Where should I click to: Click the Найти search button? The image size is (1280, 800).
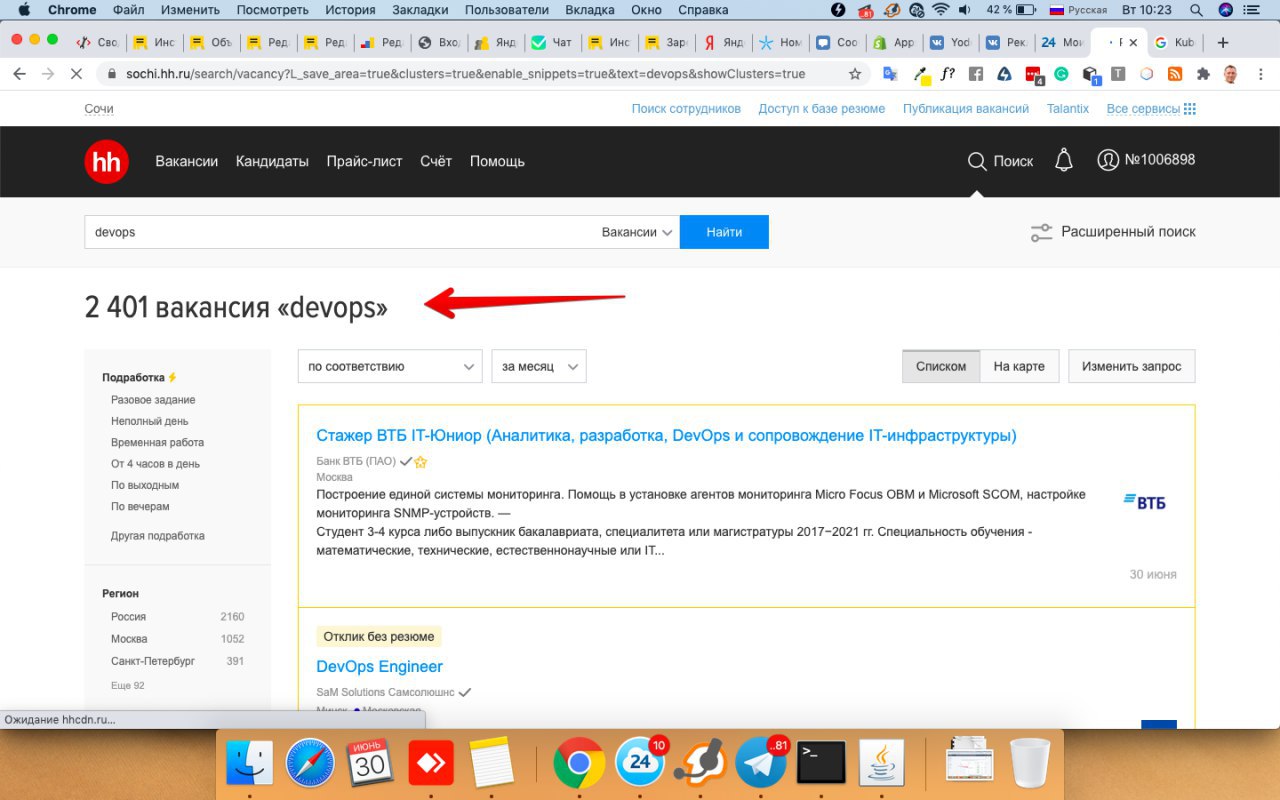pyautogui.click(x=724, y=232)
